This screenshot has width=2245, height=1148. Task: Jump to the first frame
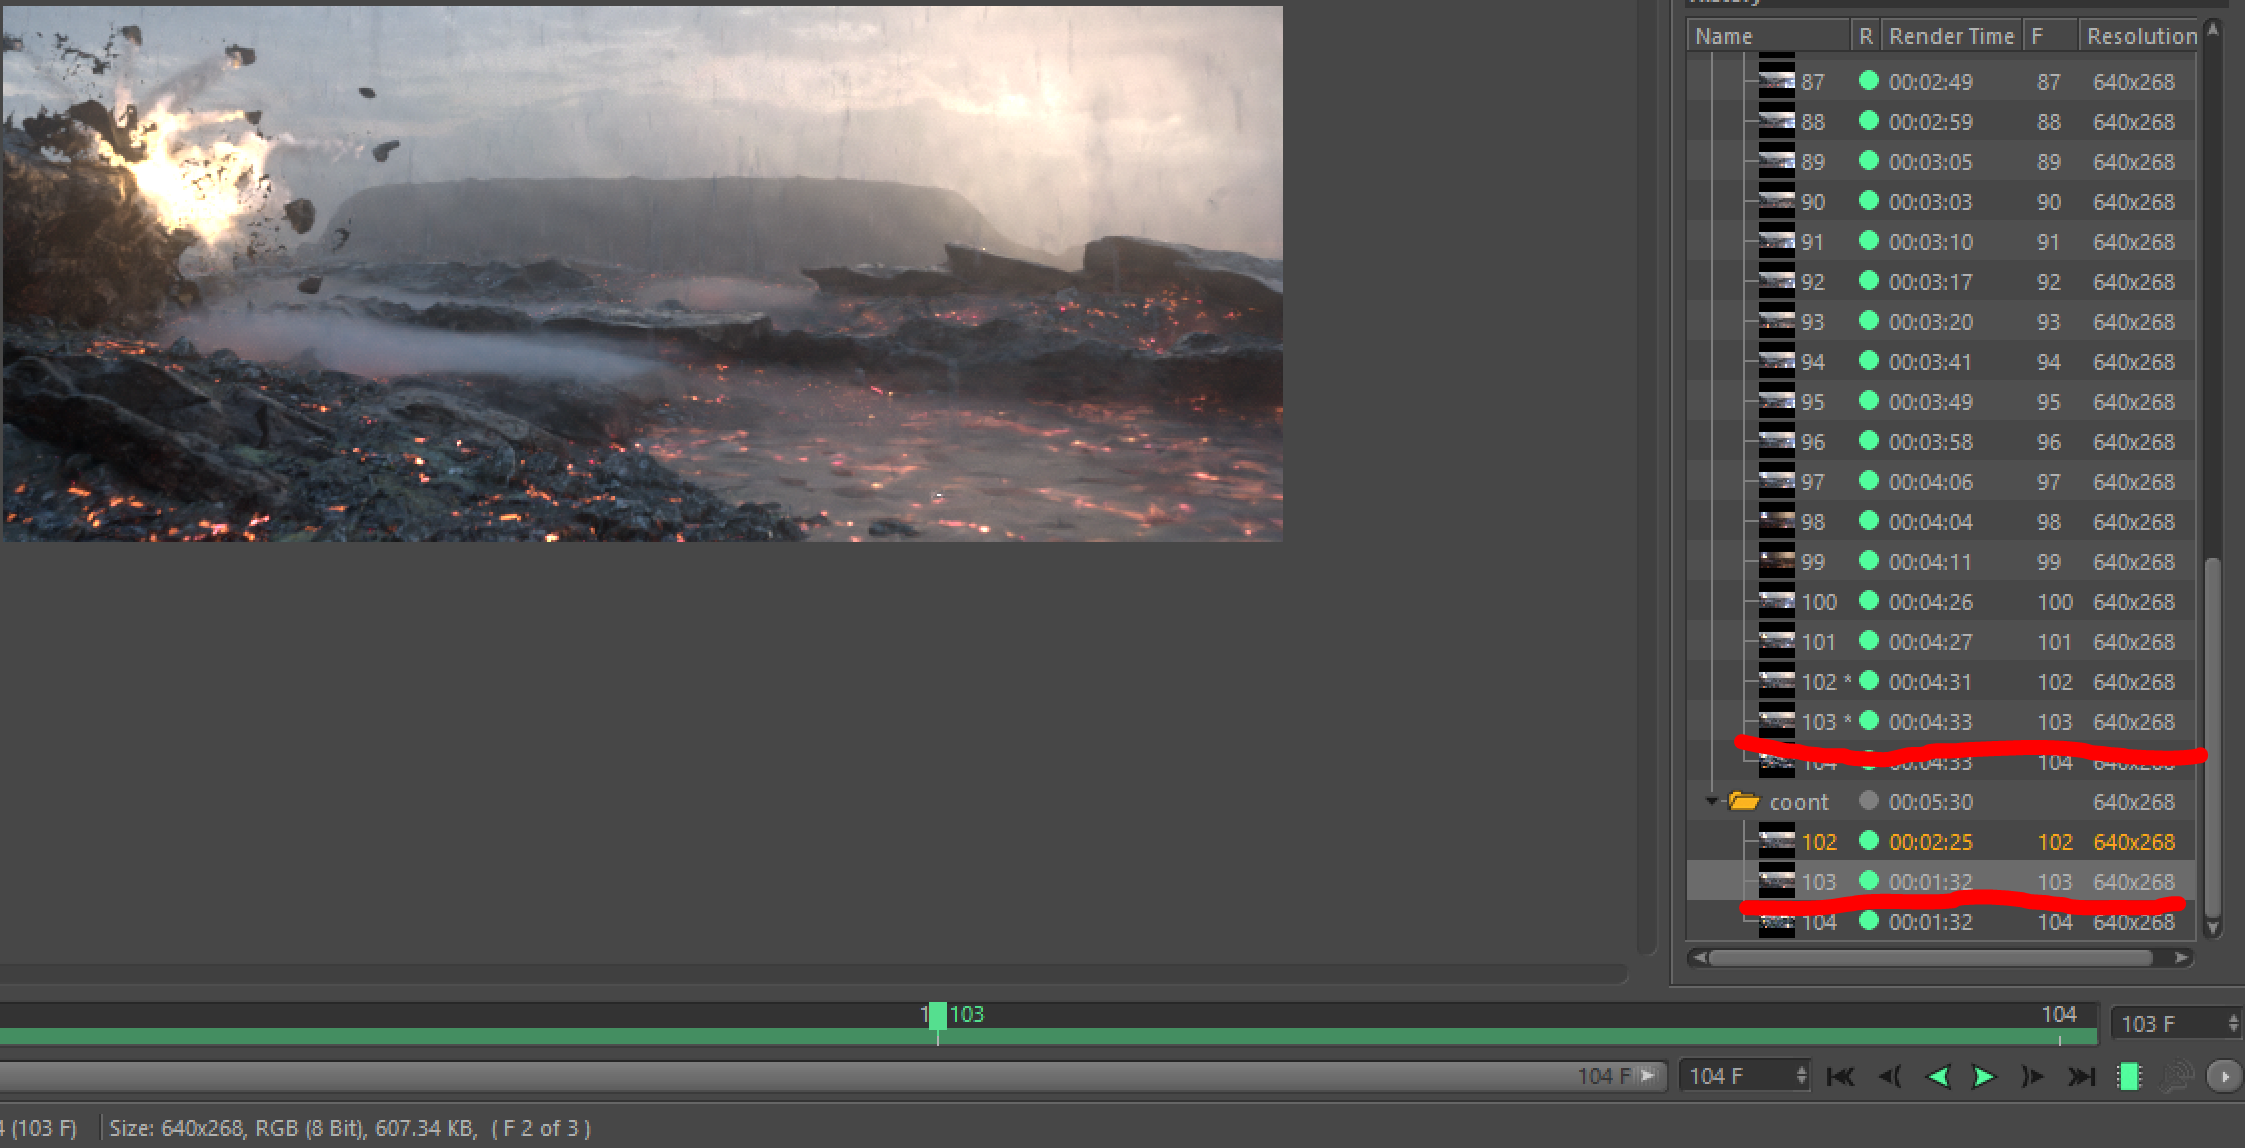click(x=1840, y=1077)
